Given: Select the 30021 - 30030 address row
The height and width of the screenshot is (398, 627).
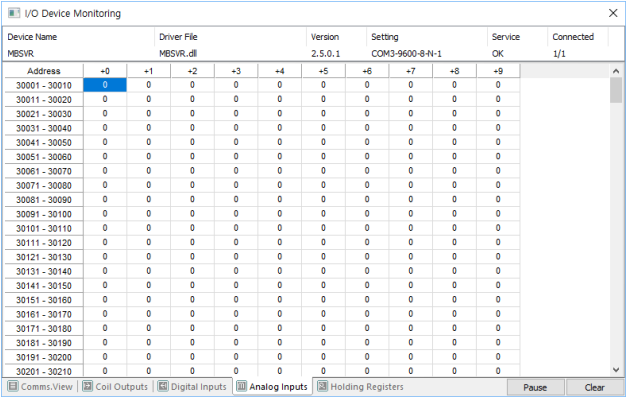Looking at the screenshot, I should point(44,114).
